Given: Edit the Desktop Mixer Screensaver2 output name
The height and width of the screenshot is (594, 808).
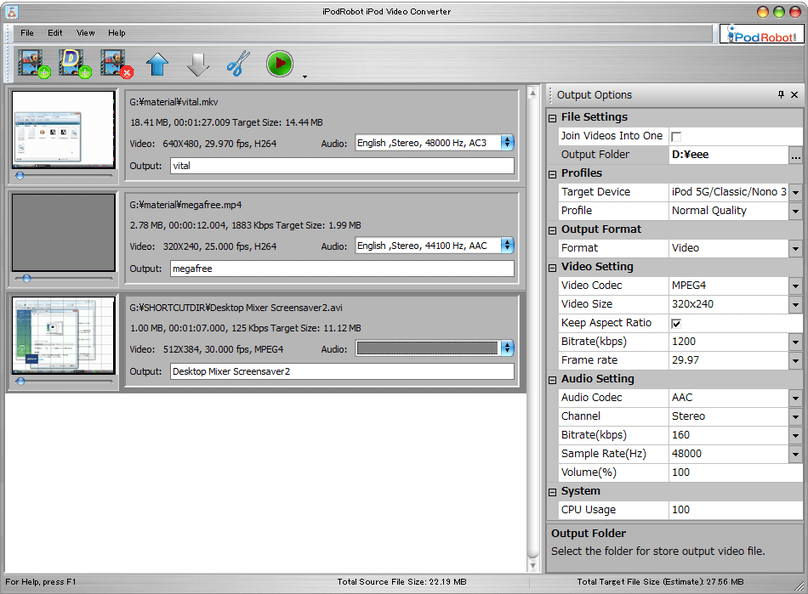Looking at the screenshot, I should 342,372.
